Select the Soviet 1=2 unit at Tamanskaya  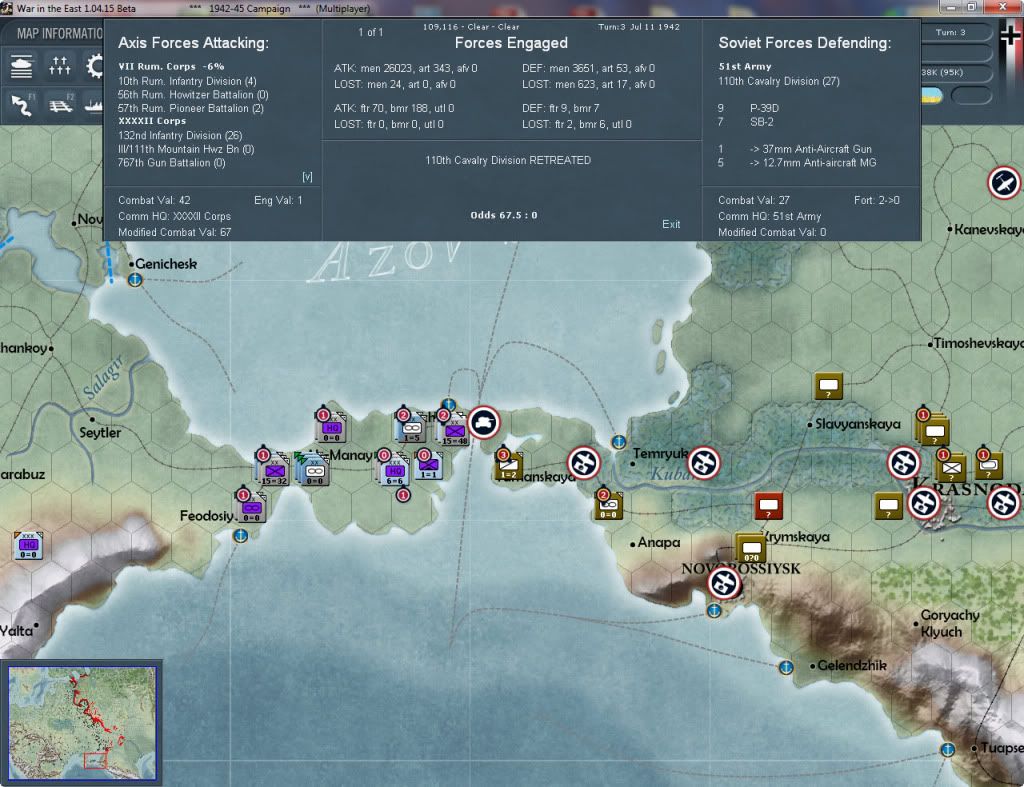509,466
